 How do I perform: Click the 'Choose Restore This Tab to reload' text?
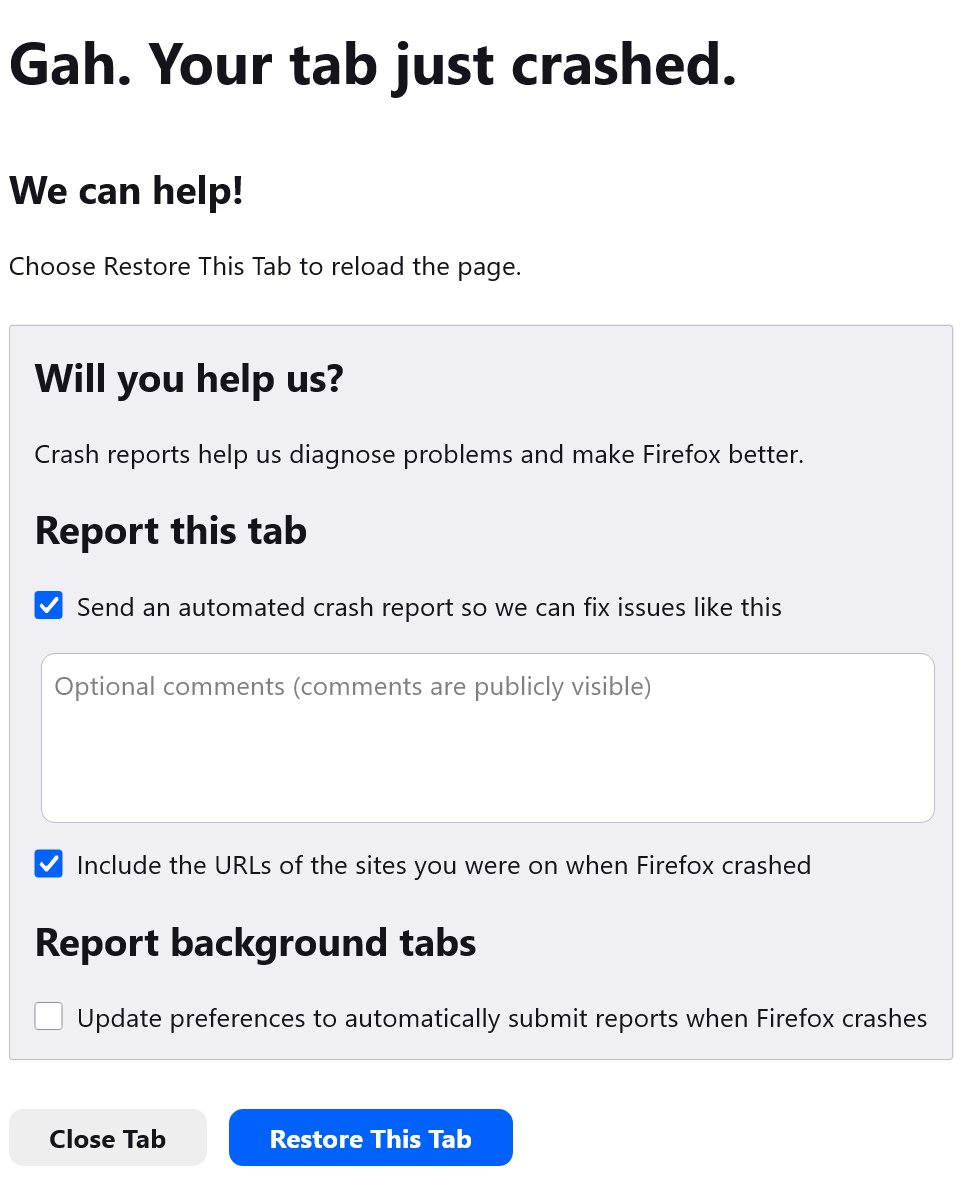tap(265, 267)
